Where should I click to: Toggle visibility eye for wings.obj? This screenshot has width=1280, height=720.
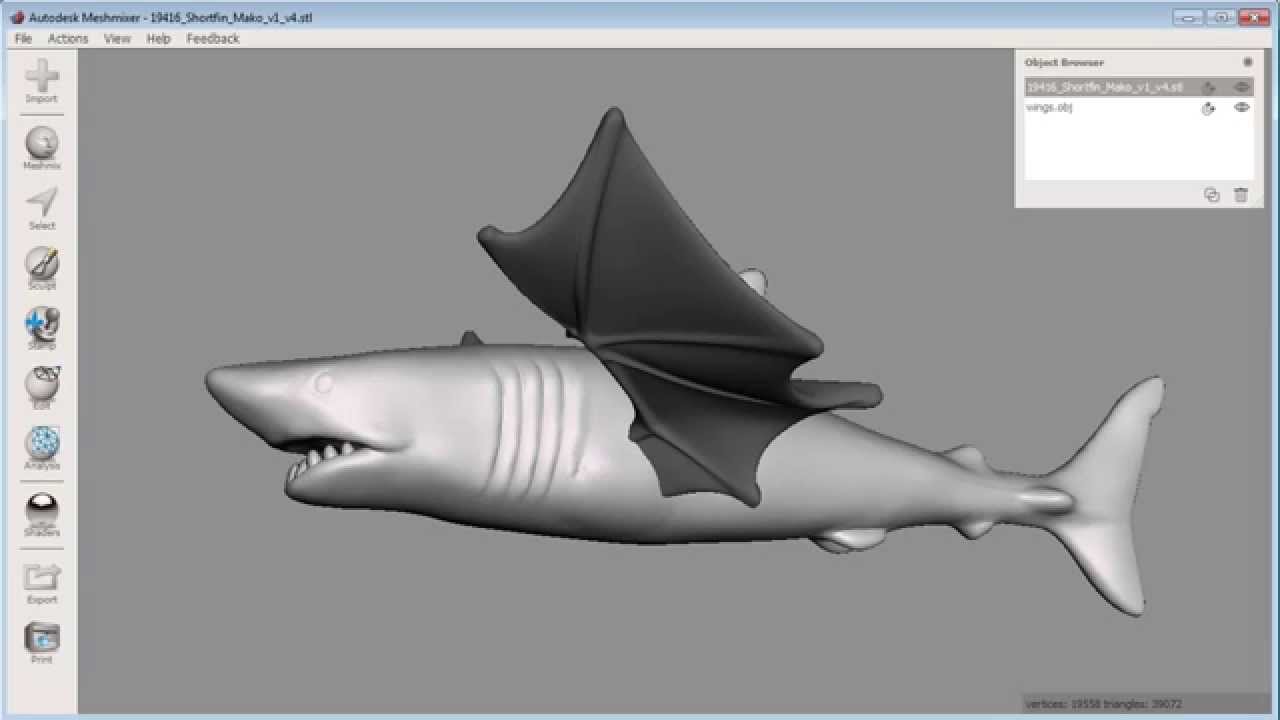[x=1241, y=107]
